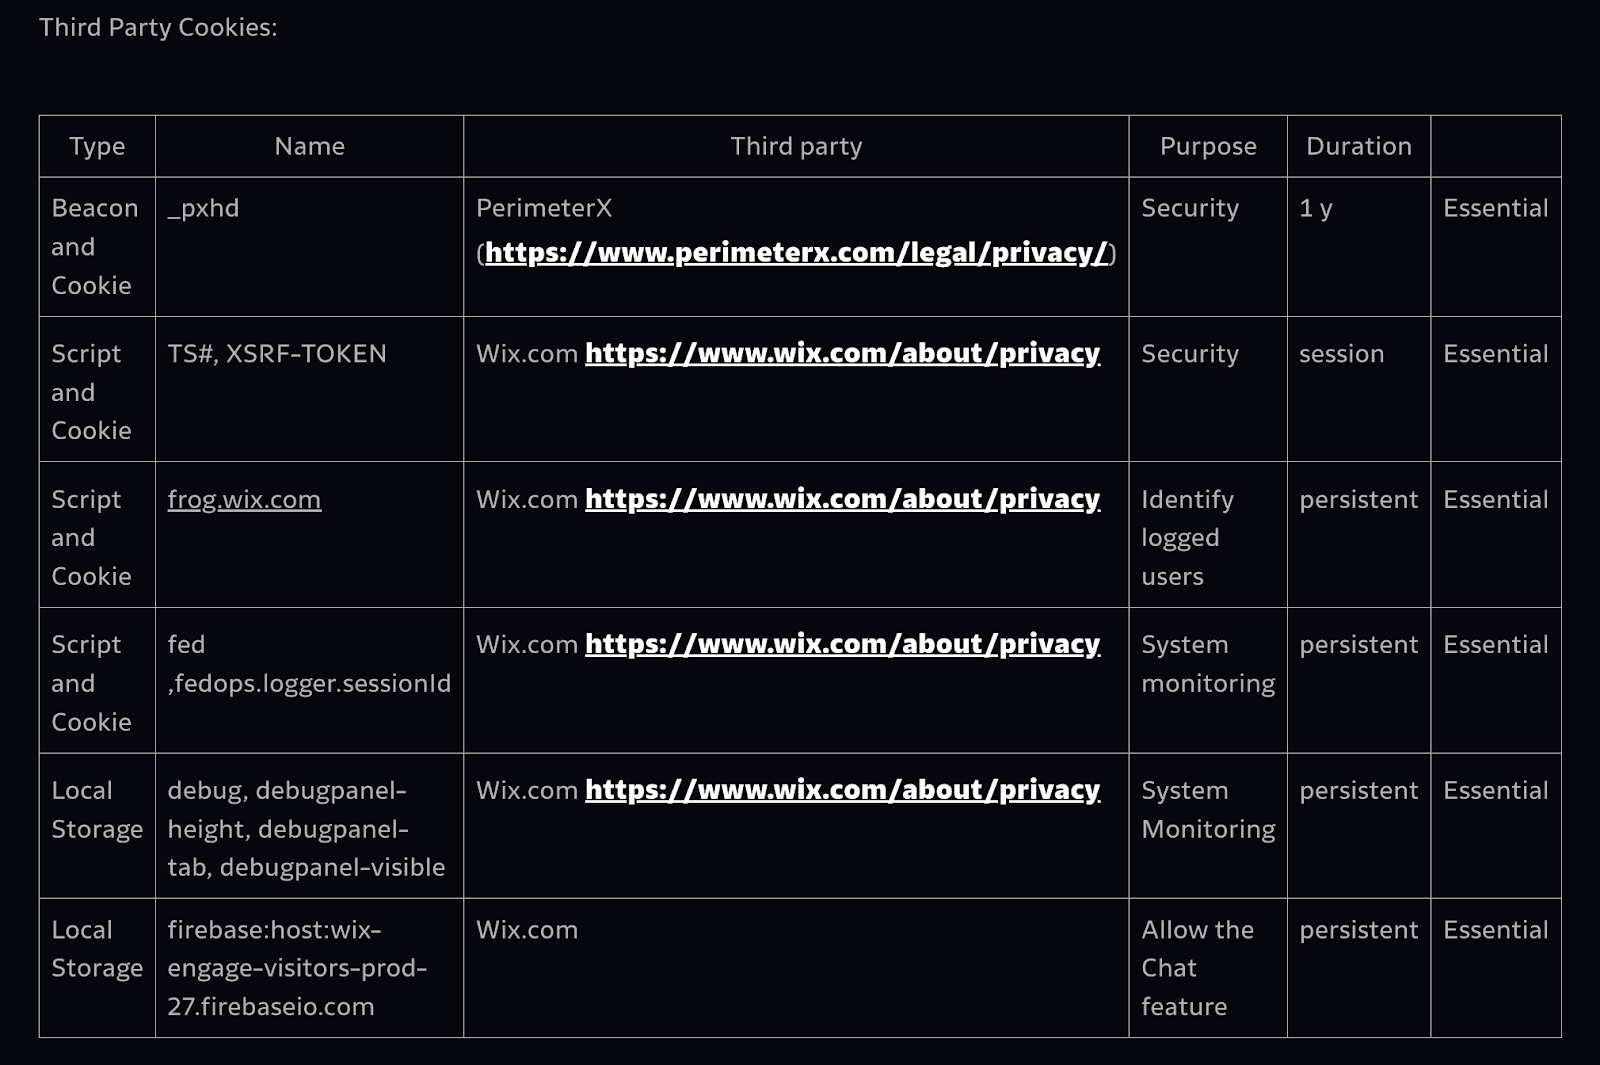1600x1065 pixels.
Task: Click 'Essential' in the frog.wix.com row
Action: pyautogui.click(x=1496, y=499)
